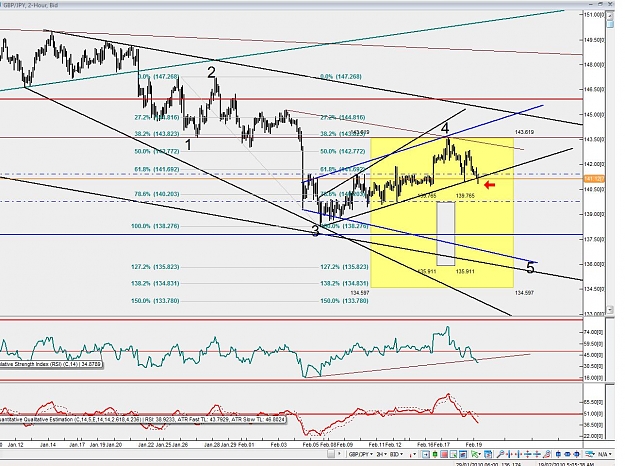Screen dimensions: 625x466
Task: Click the left '38.2% (143.823)' Fibonacci label
Action: (157, 134)
